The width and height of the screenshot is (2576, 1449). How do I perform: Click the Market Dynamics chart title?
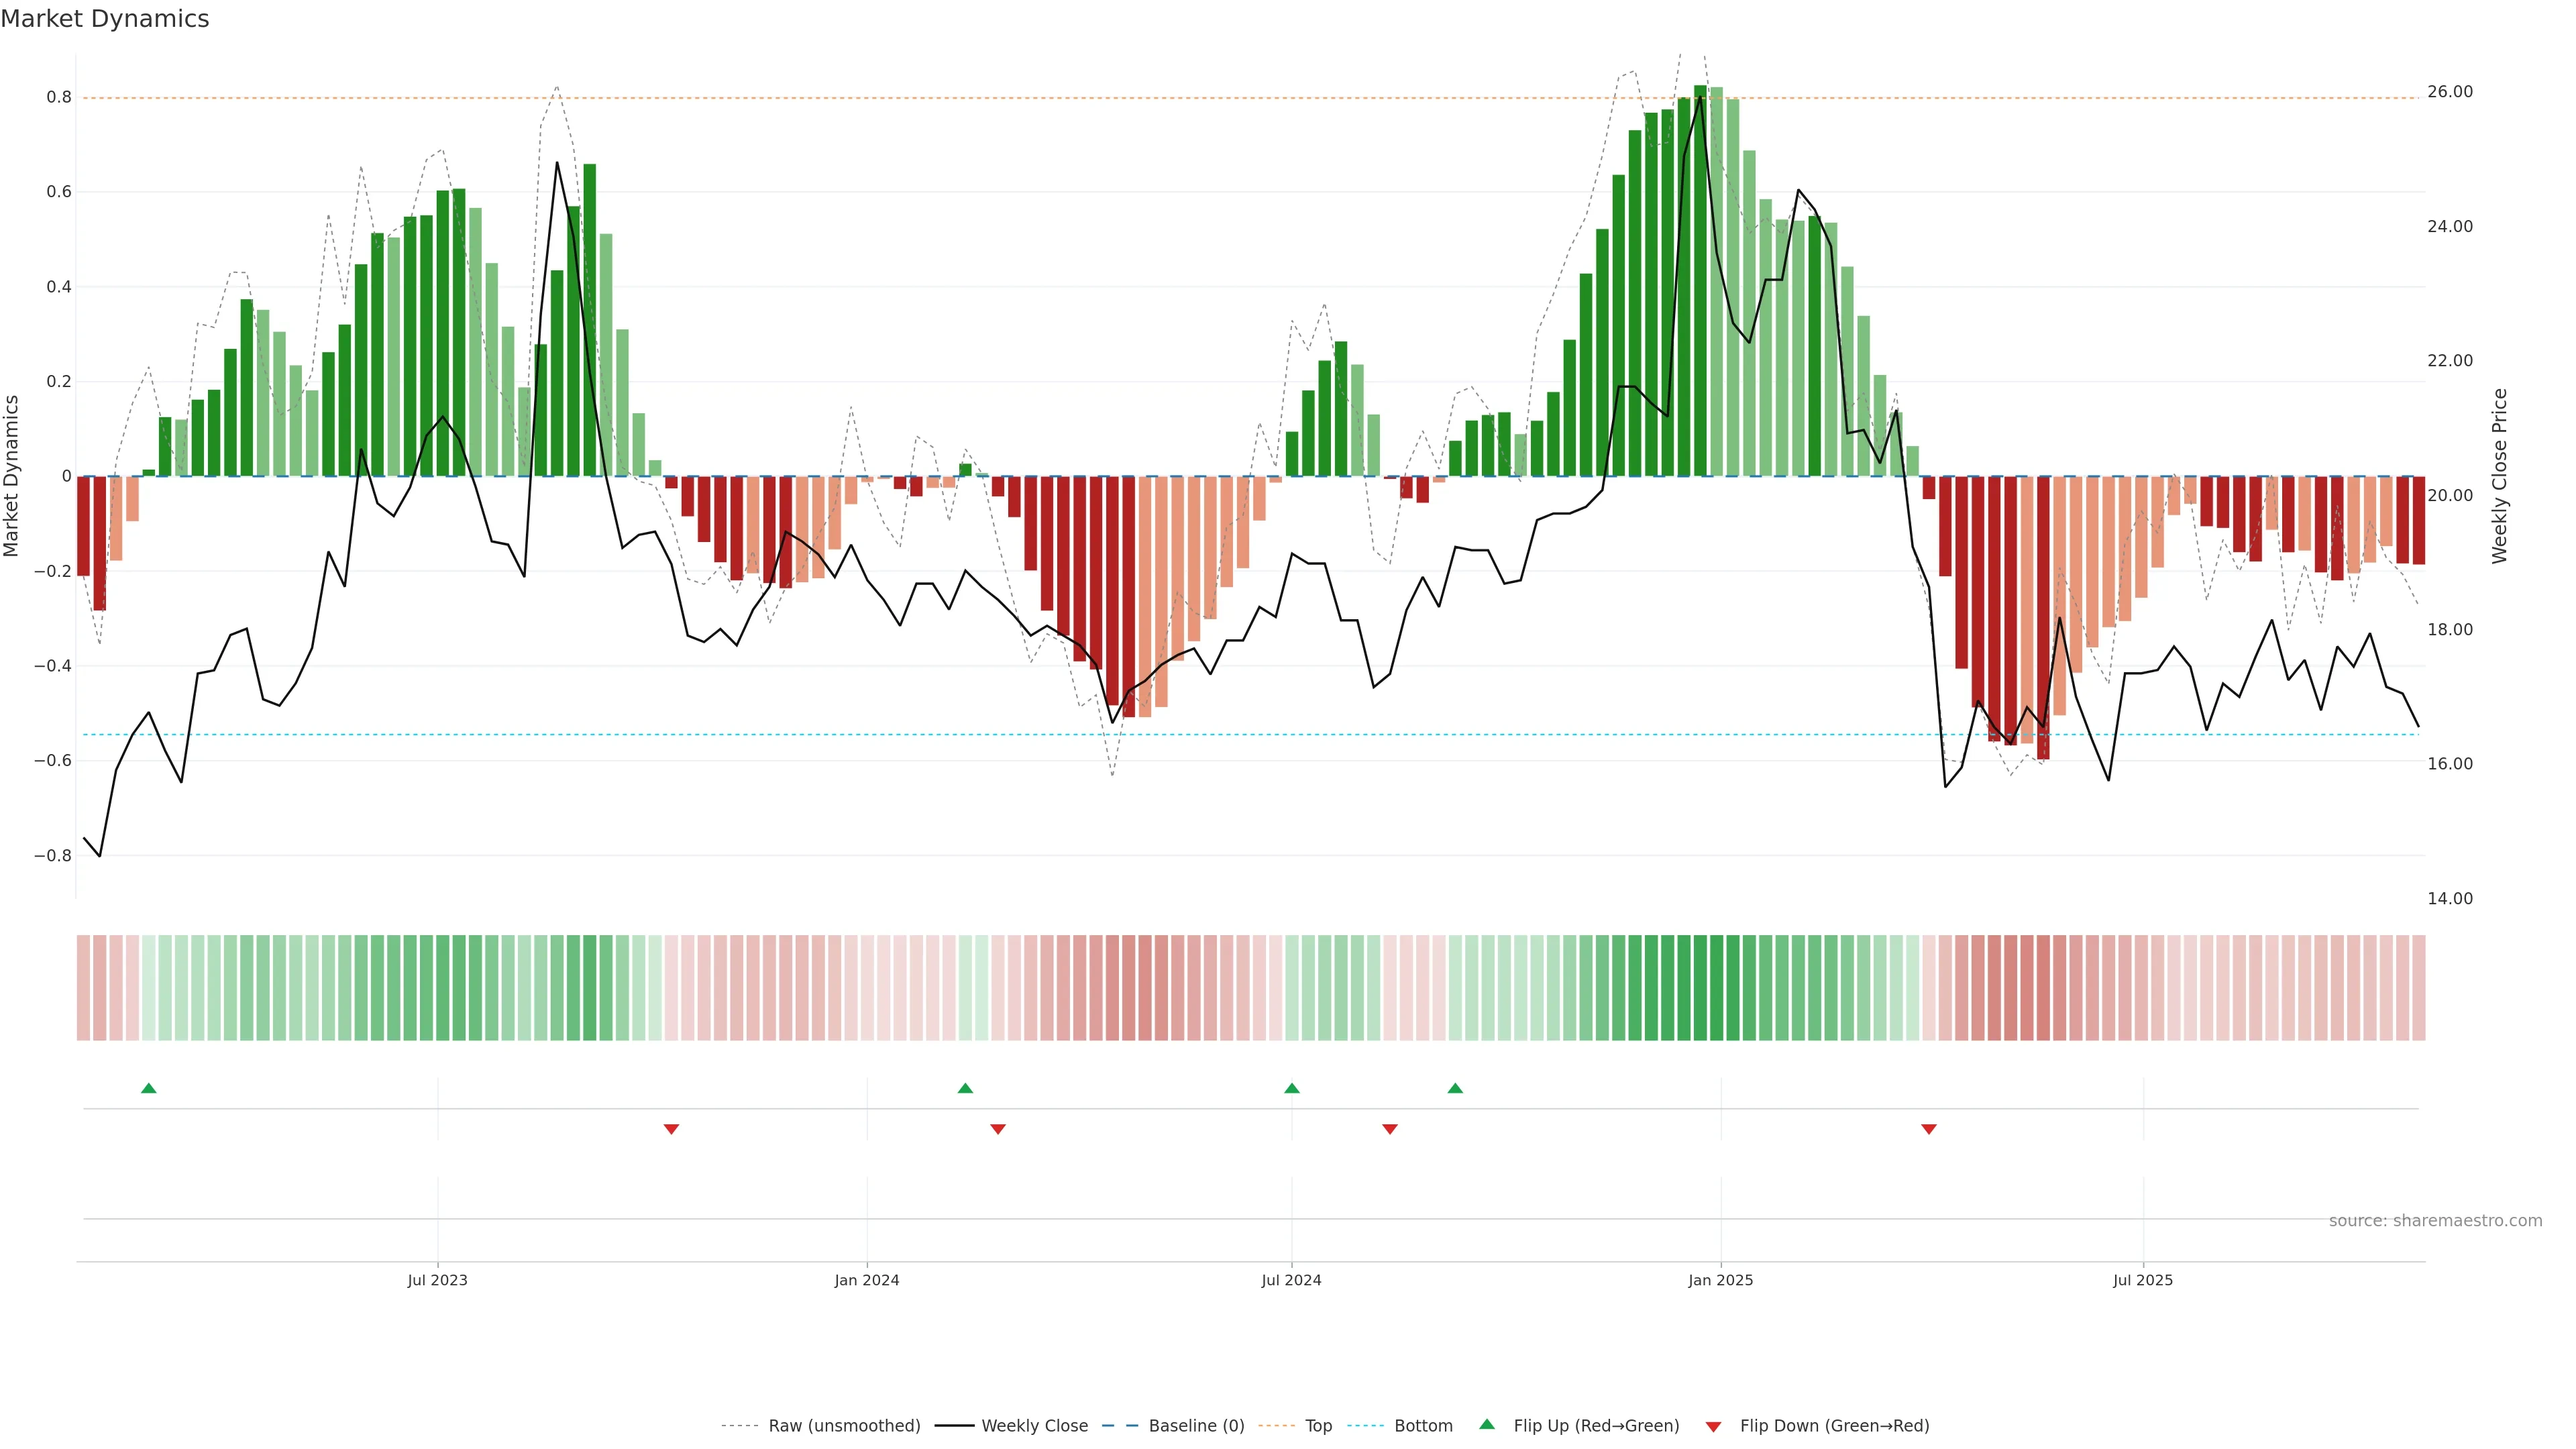105,19
